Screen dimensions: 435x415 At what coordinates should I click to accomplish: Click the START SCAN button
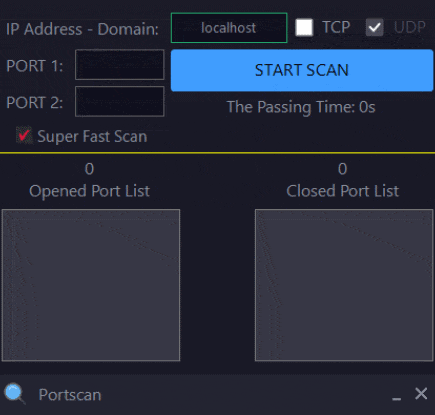coord(302,70)
